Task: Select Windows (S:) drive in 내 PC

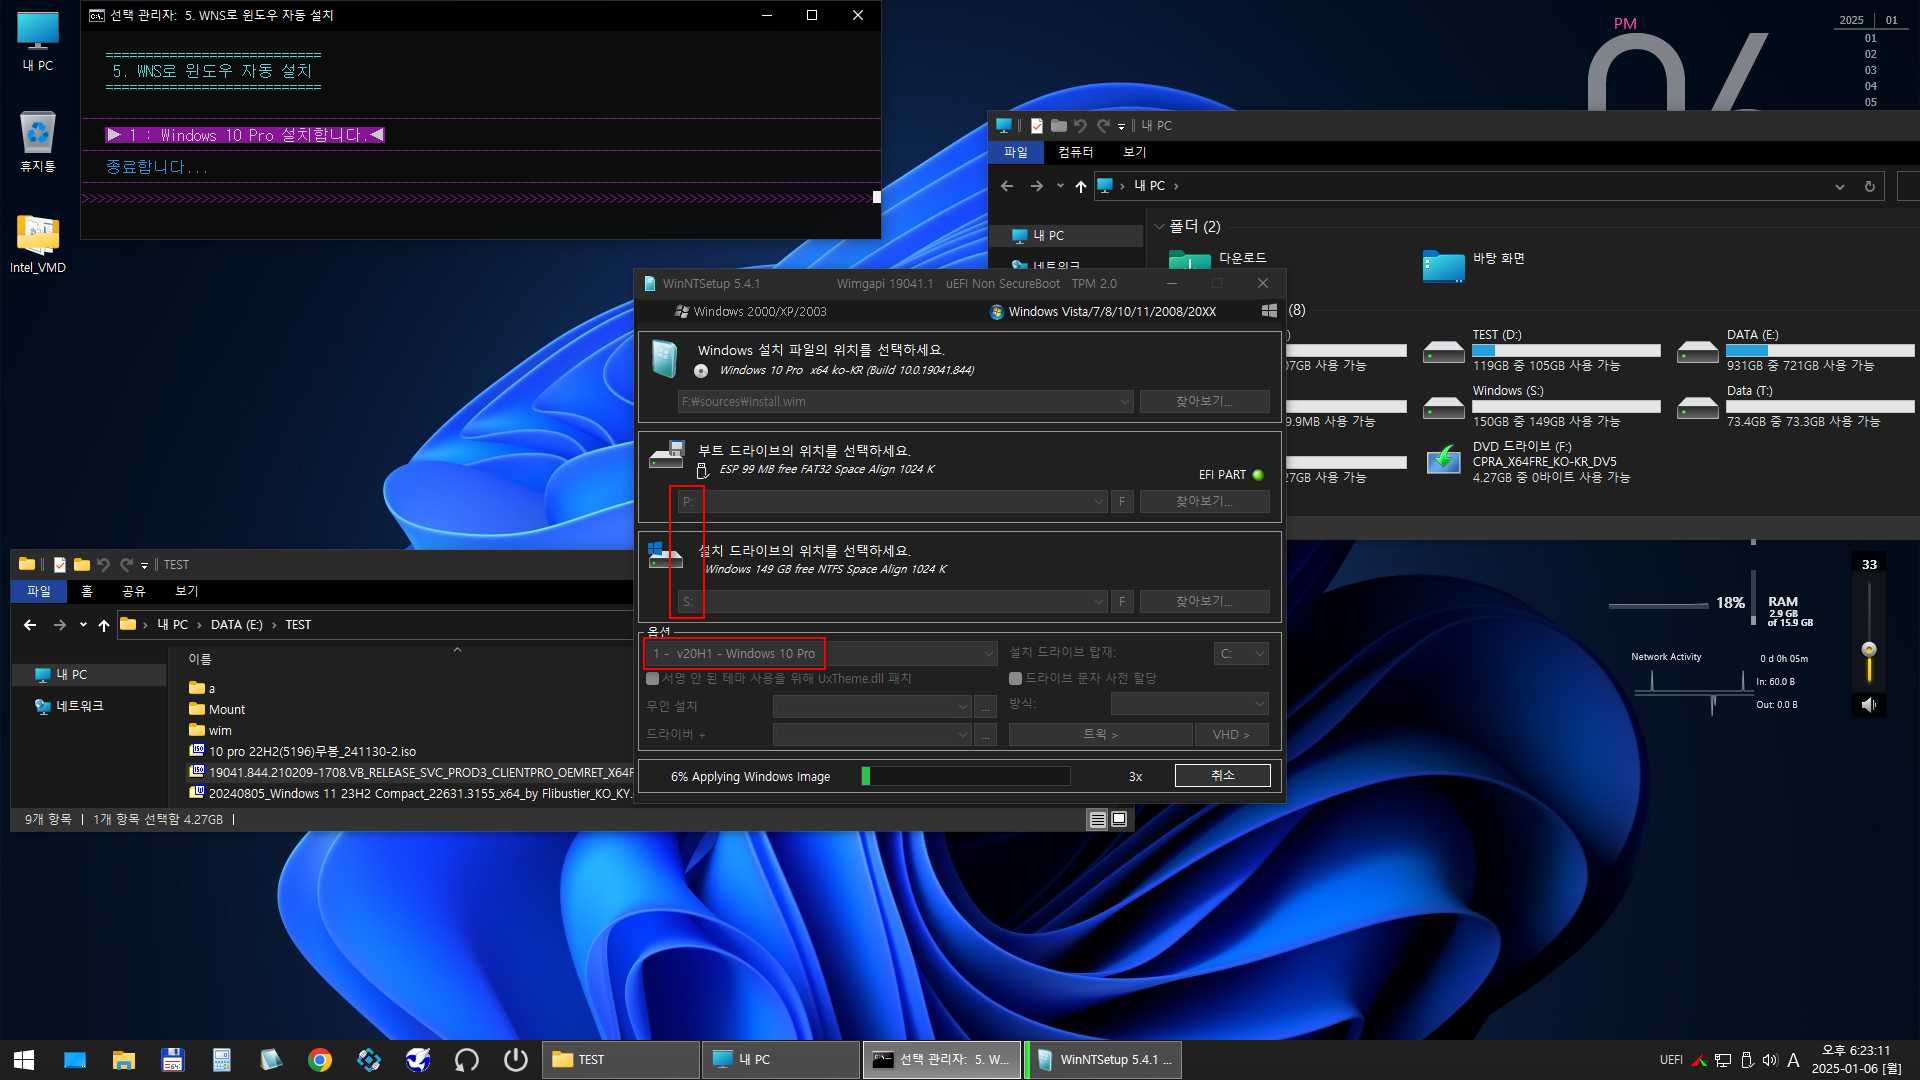Action: (x=1542, y=407)
